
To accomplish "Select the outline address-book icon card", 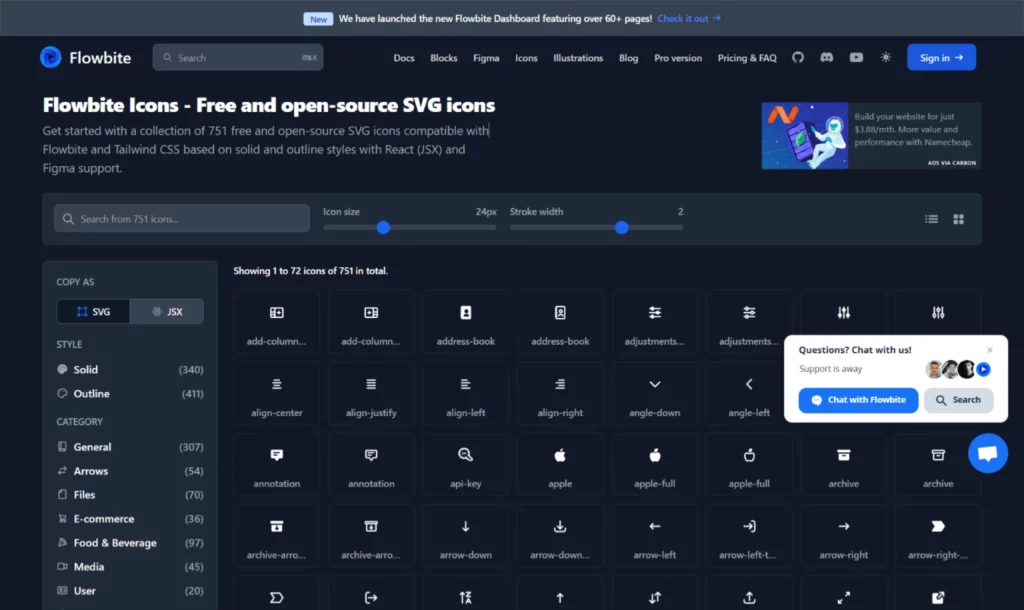I will coord(560,323).
